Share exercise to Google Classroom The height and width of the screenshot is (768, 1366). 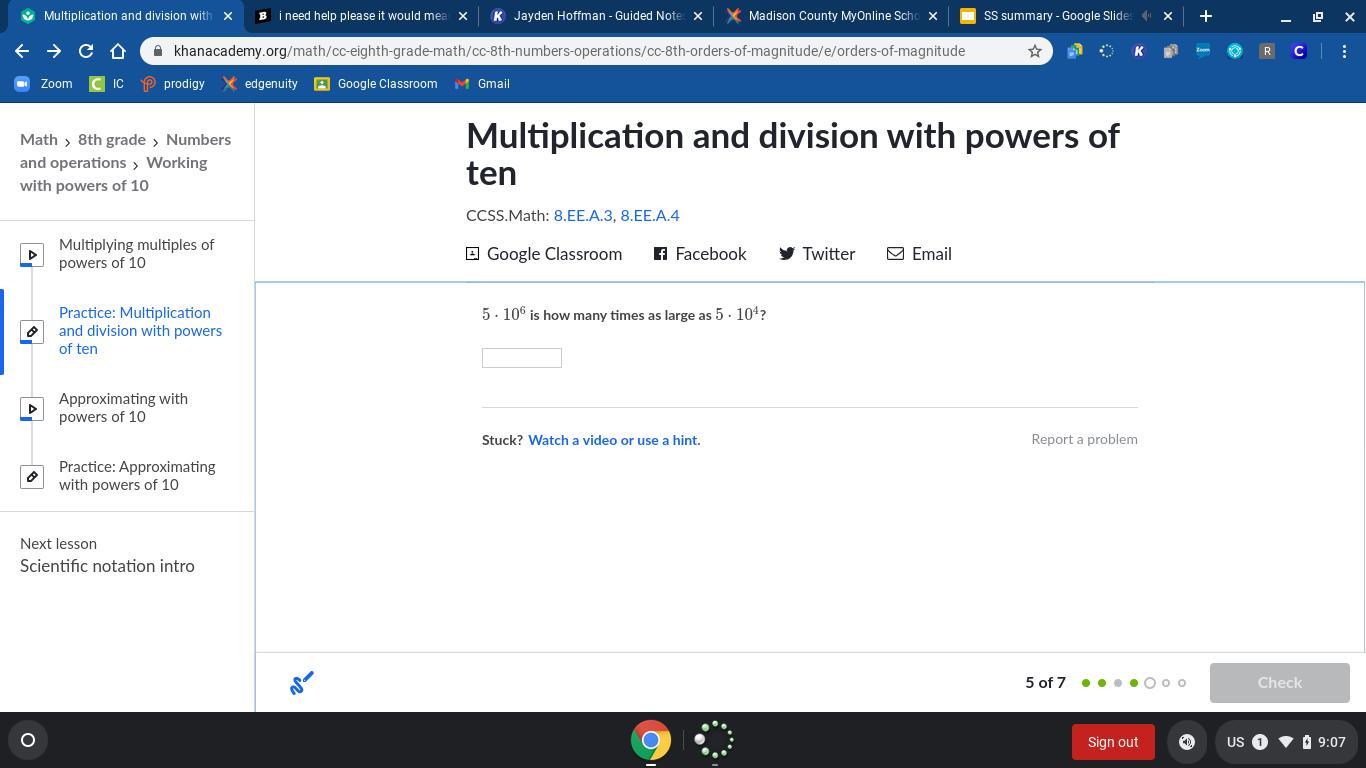pyautogui.click(x=544, y=254)
